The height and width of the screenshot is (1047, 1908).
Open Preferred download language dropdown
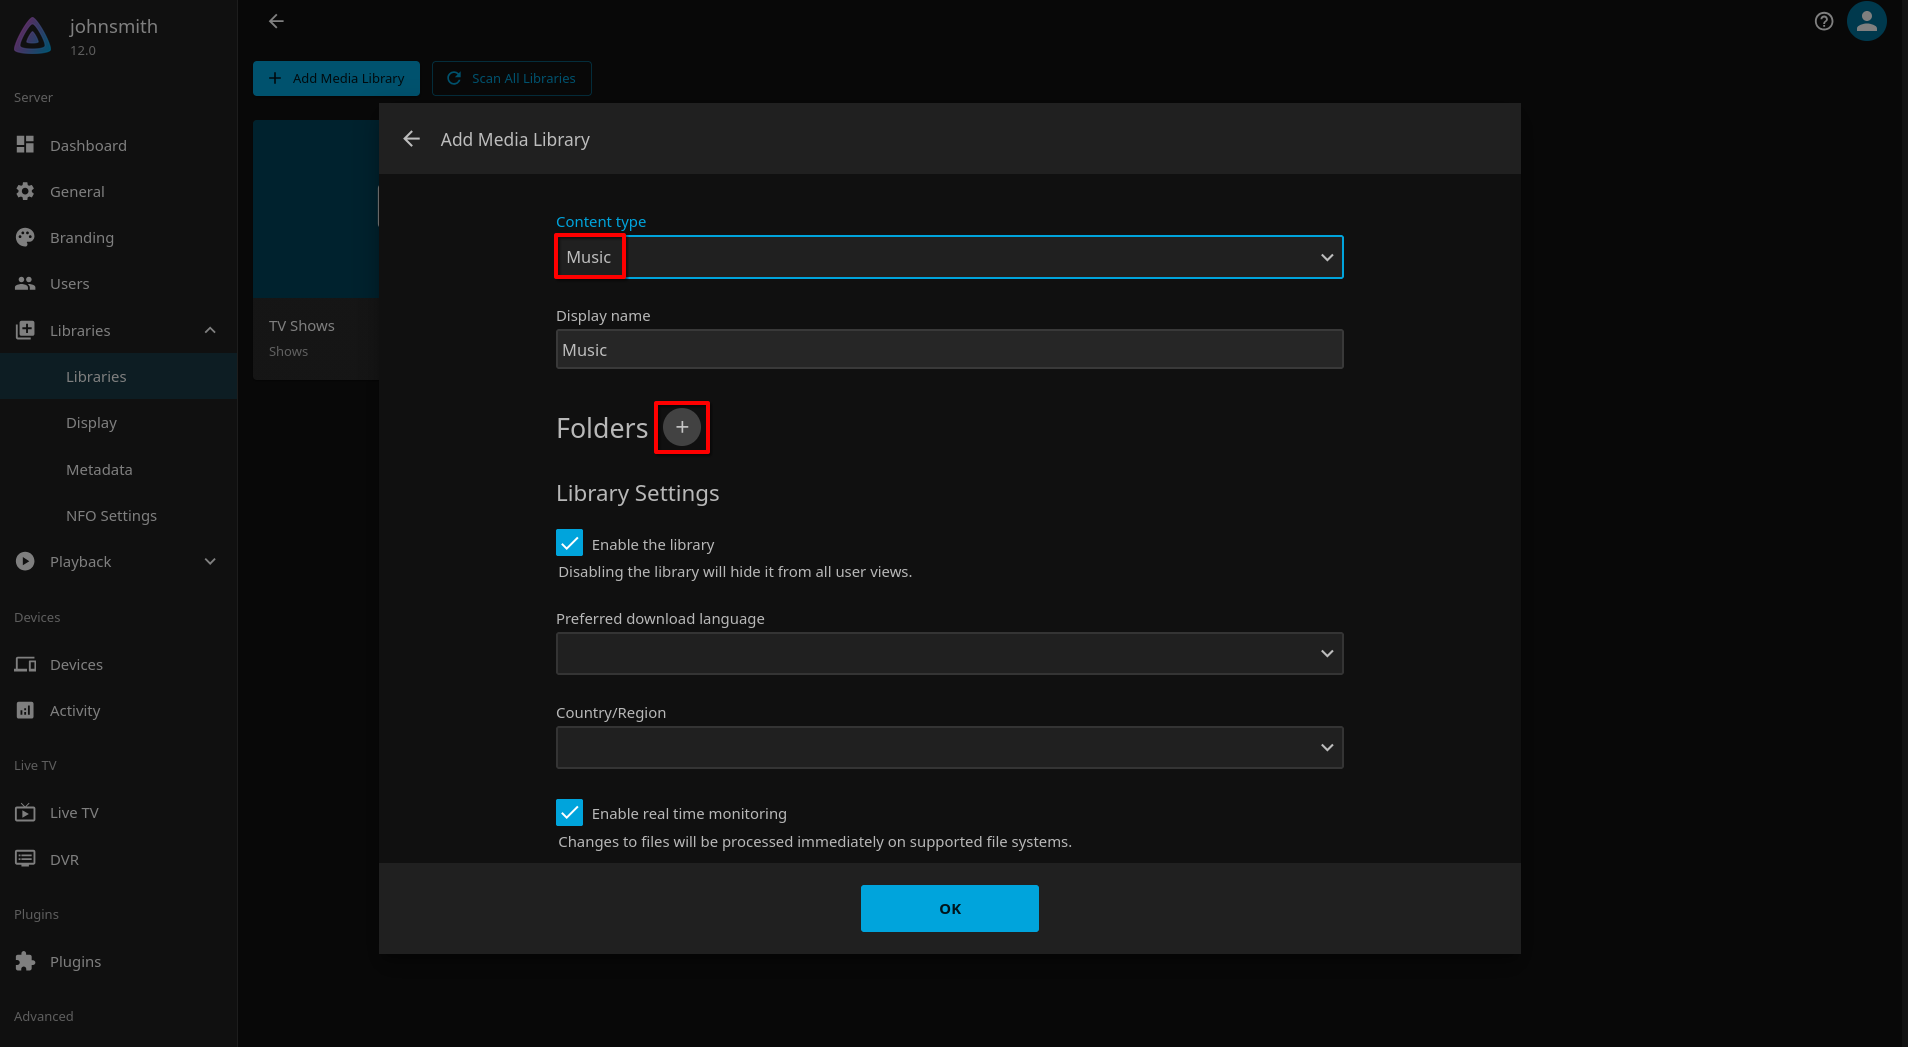point(949,653)
